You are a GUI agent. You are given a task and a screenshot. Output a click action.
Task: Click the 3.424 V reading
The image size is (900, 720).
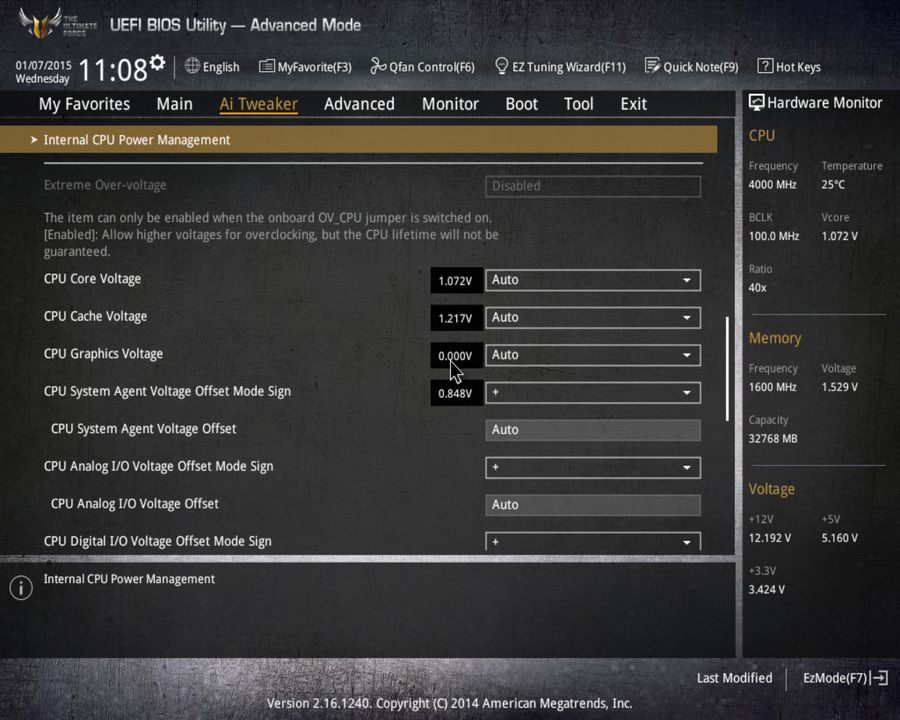(x=766, y=590)
